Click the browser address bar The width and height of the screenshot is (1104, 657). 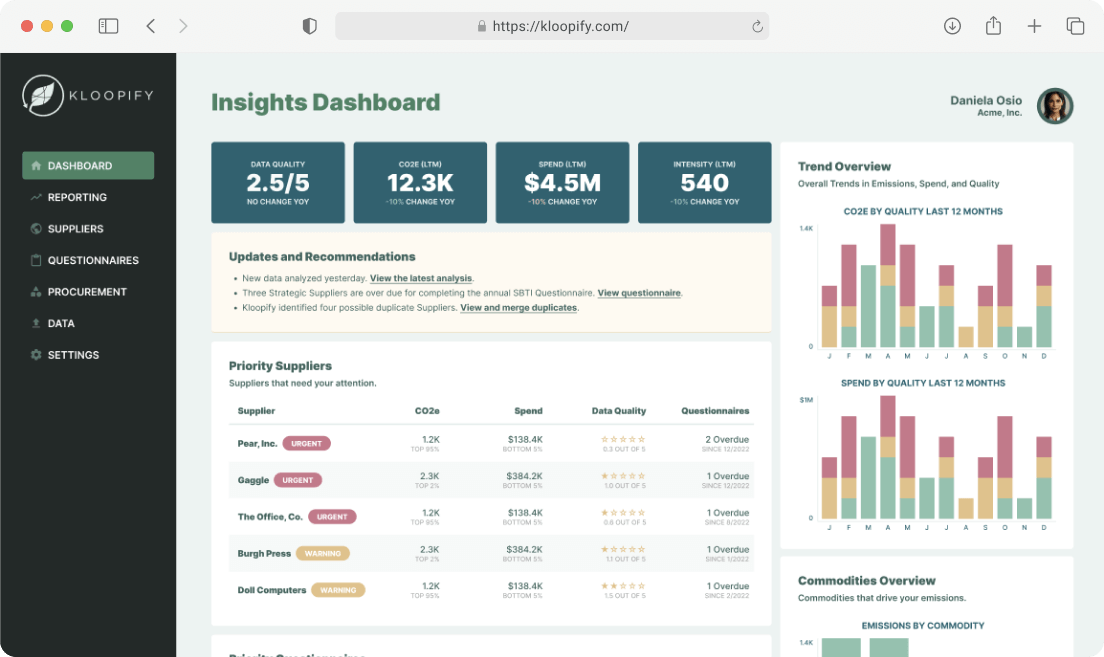tap(552, 26)
